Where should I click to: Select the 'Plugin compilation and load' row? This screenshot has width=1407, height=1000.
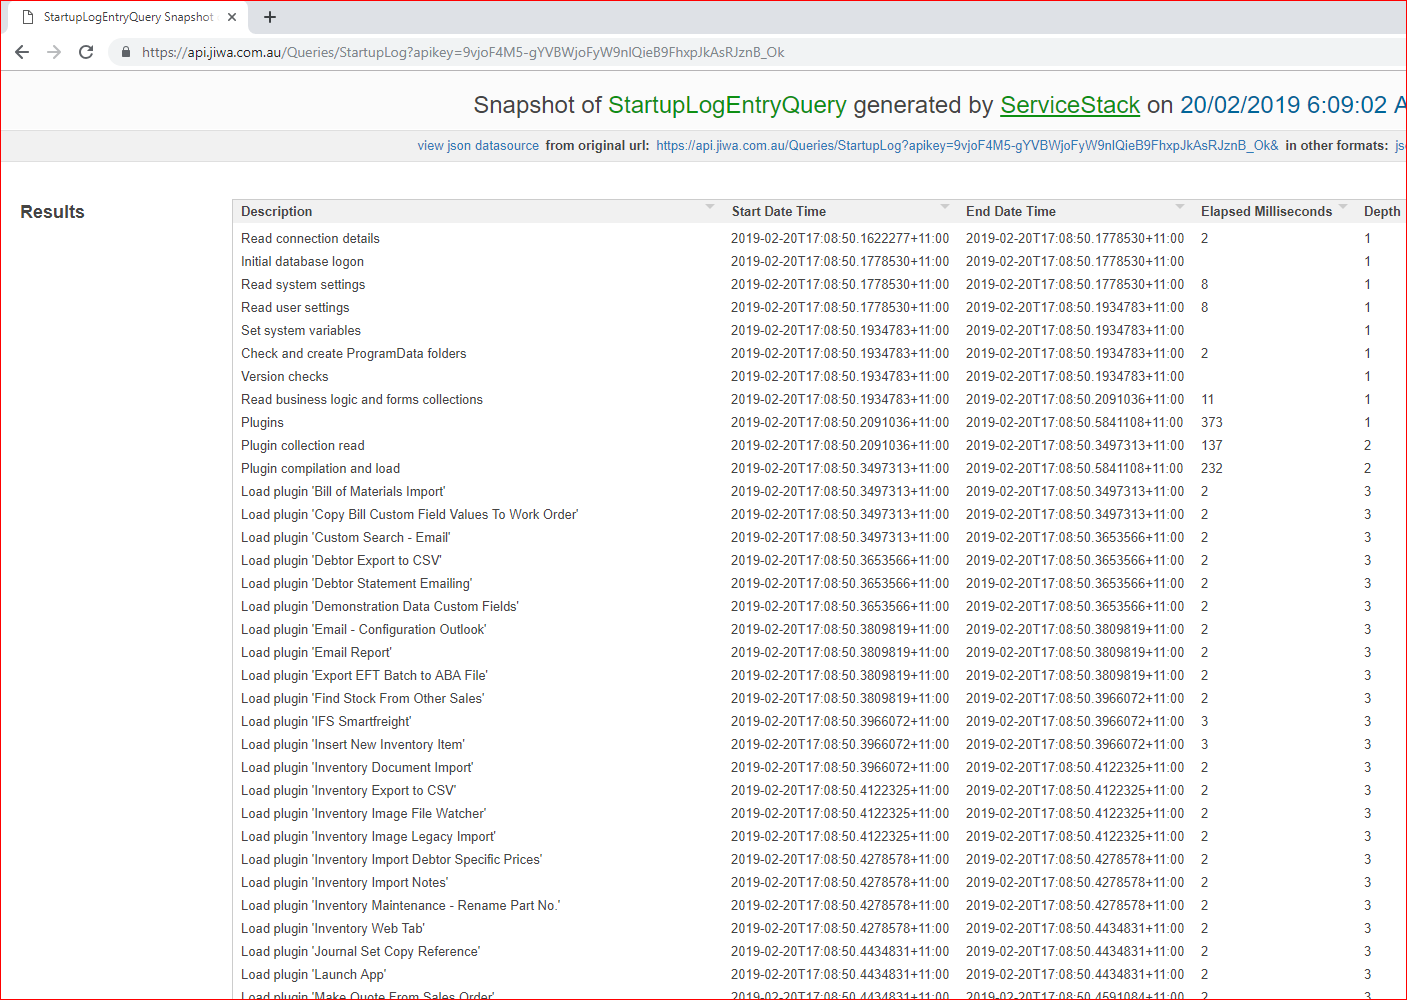click(320, 469)
